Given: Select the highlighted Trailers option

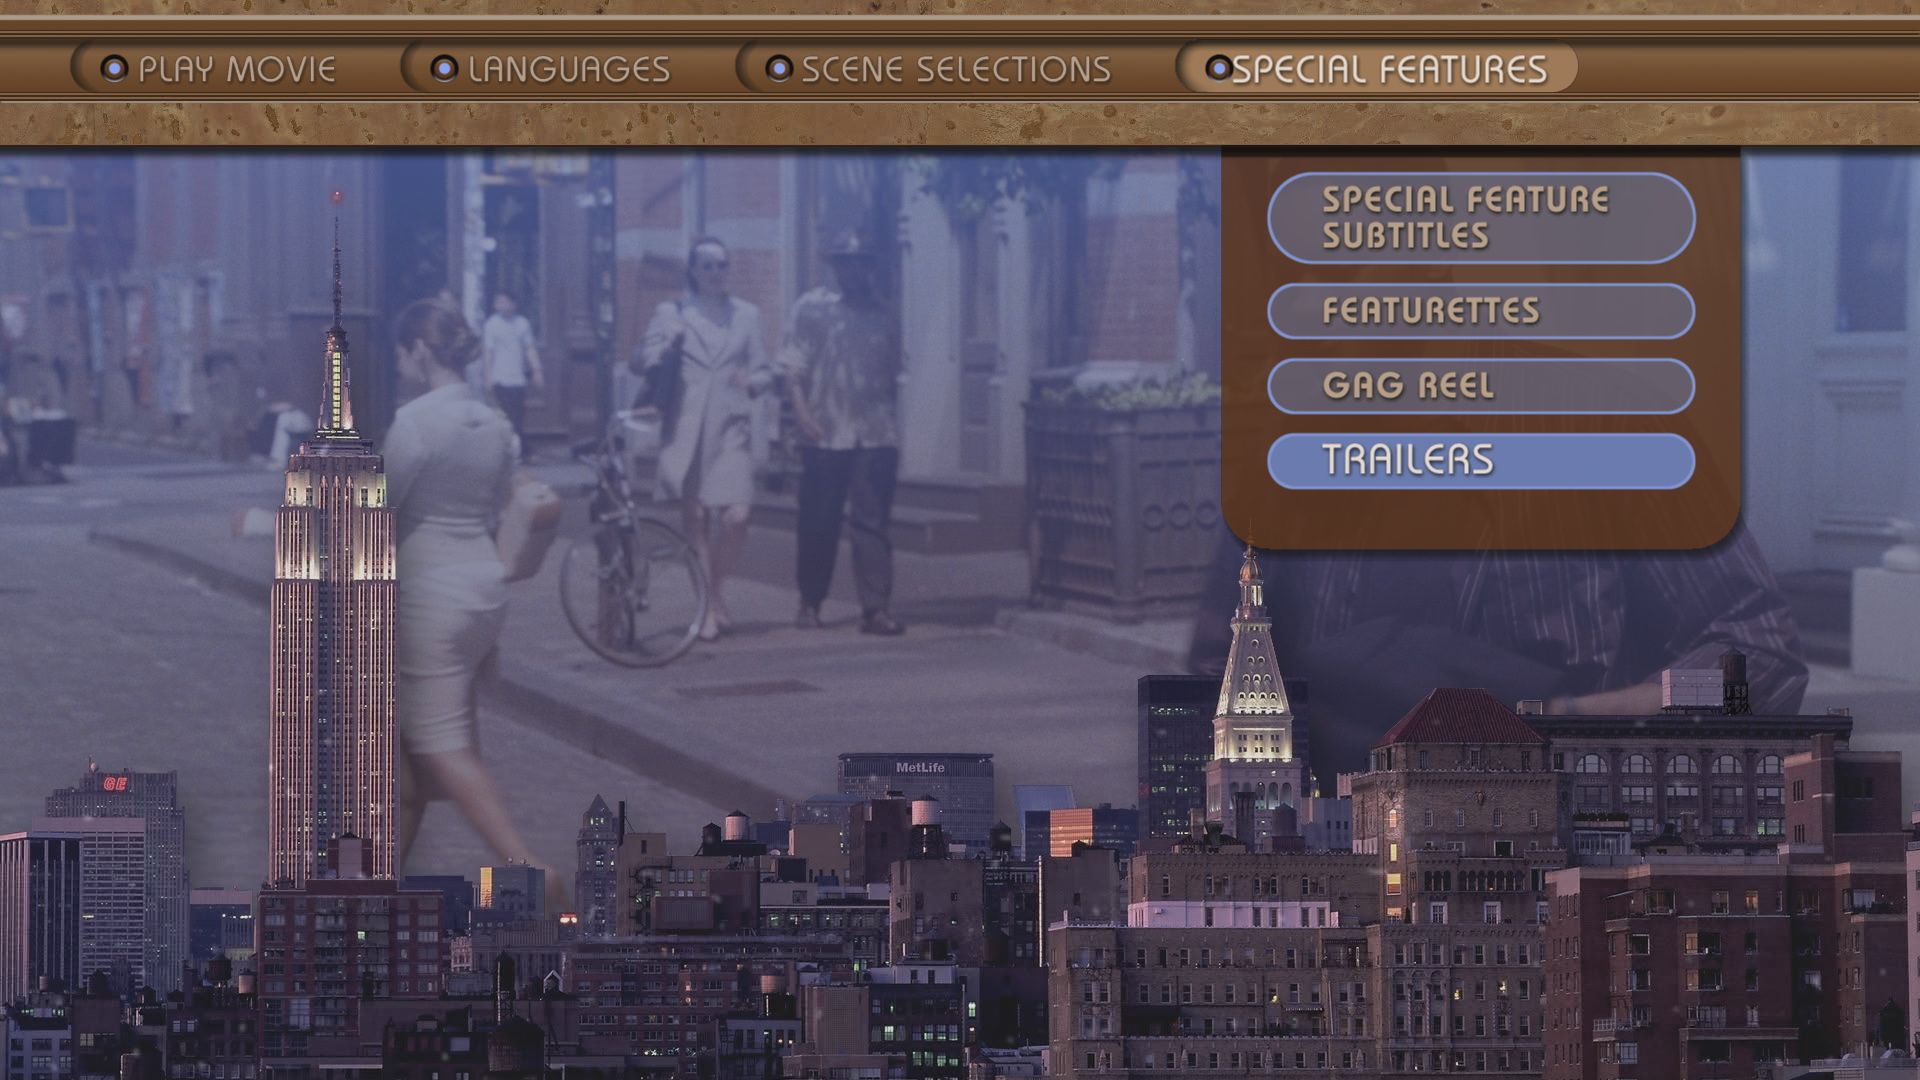Looking at the screenshot, I should point(1481,461).
